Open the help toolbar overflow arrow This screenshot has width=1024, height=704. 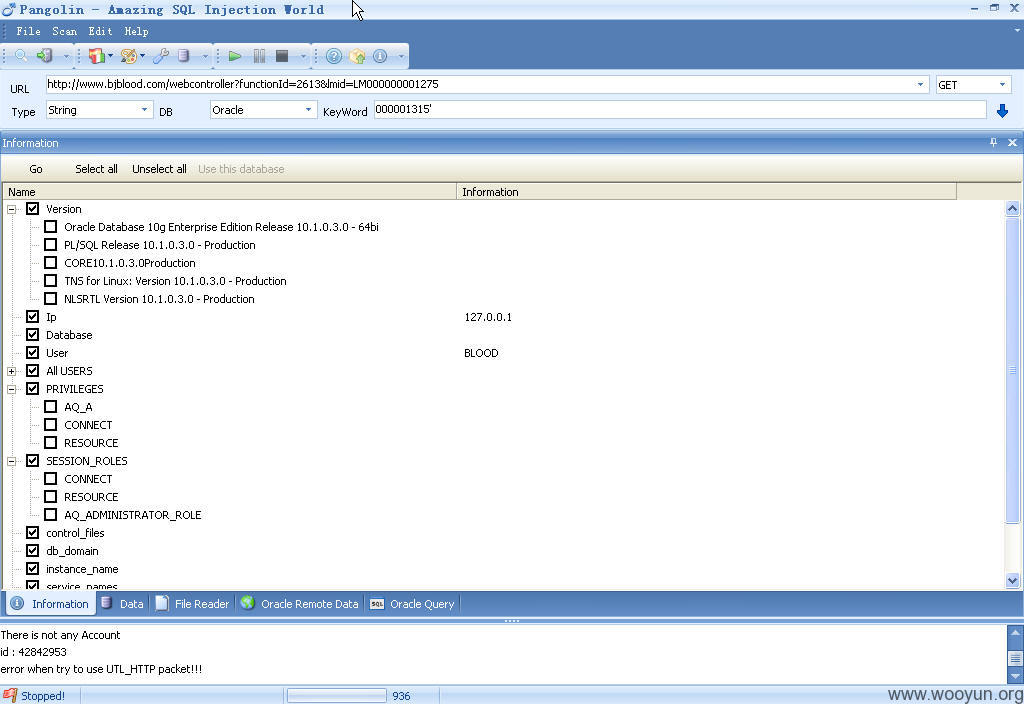[401, 57]
